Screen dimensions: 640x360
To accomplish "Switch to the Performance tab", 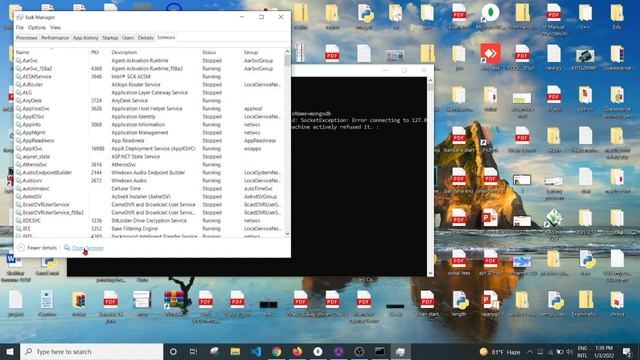I will 55,38.
